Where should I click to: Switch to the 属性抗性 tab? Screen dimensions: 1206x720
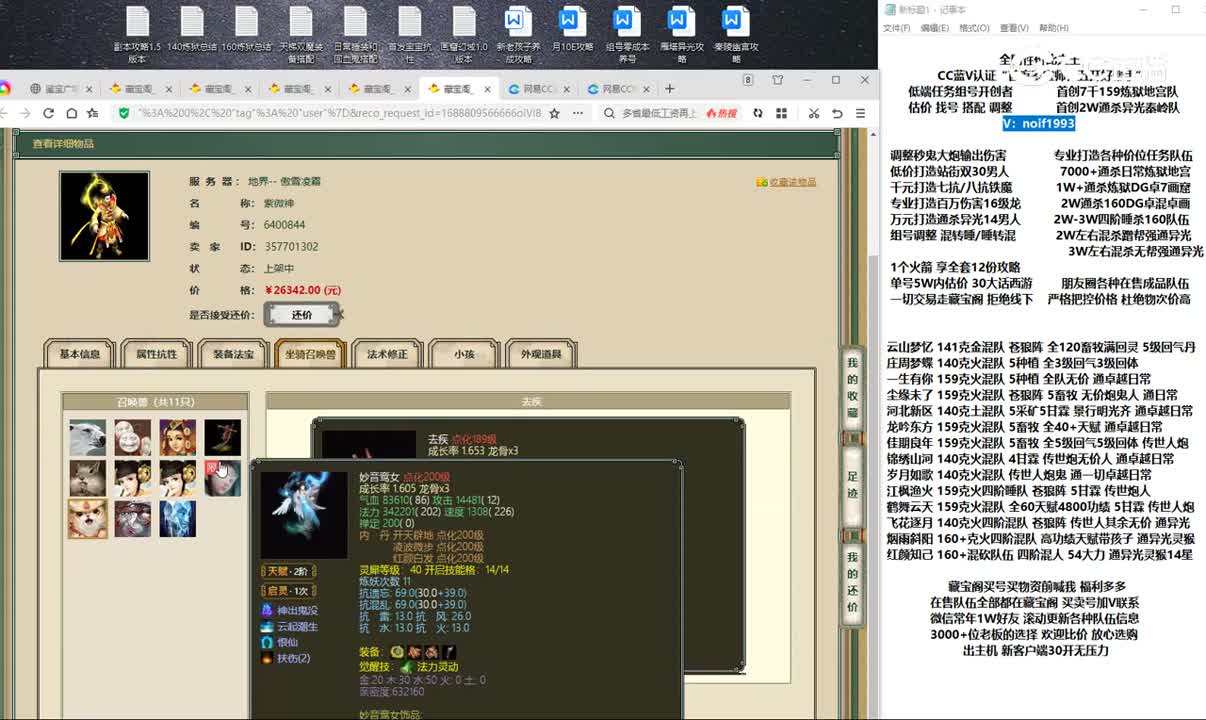[156, 354]
